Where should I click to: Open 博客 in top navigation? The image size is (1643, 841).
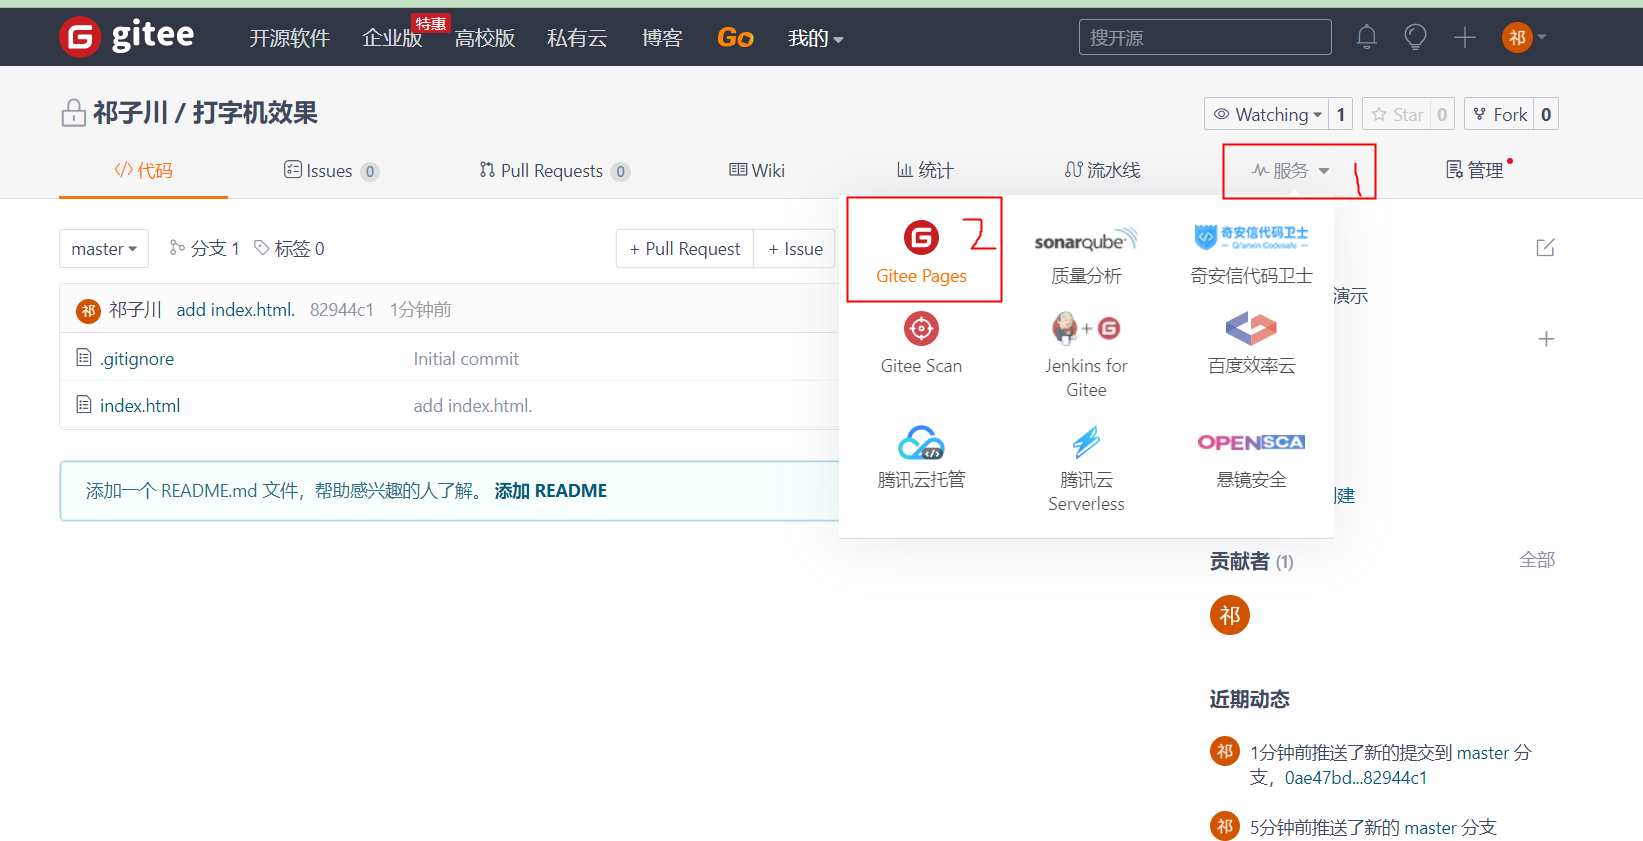tap(662, 38)
